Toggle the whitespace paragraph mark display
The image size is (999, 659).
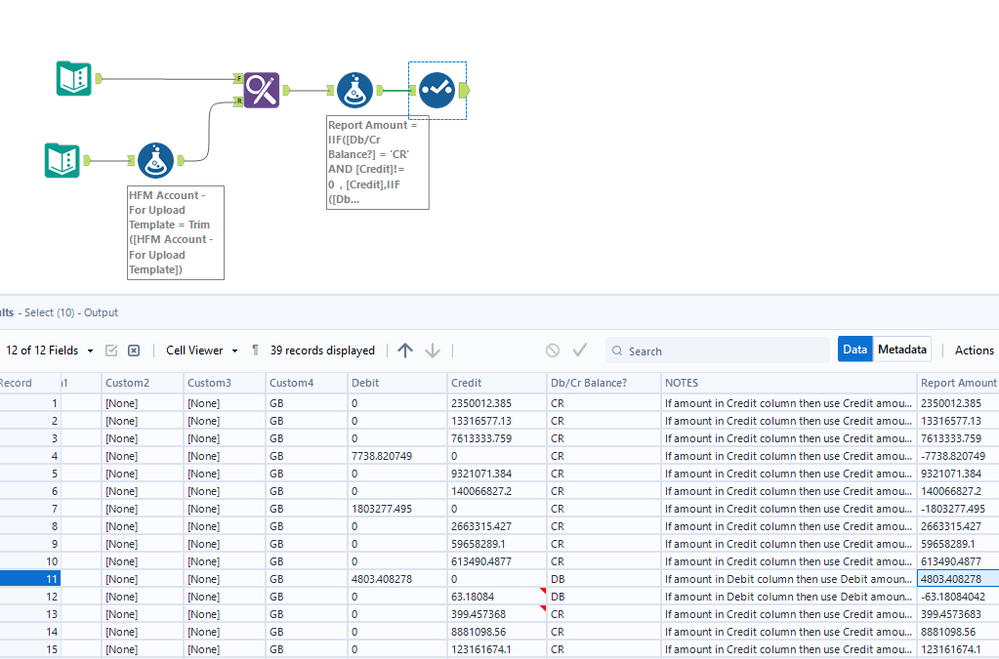(x=255, y=350)
